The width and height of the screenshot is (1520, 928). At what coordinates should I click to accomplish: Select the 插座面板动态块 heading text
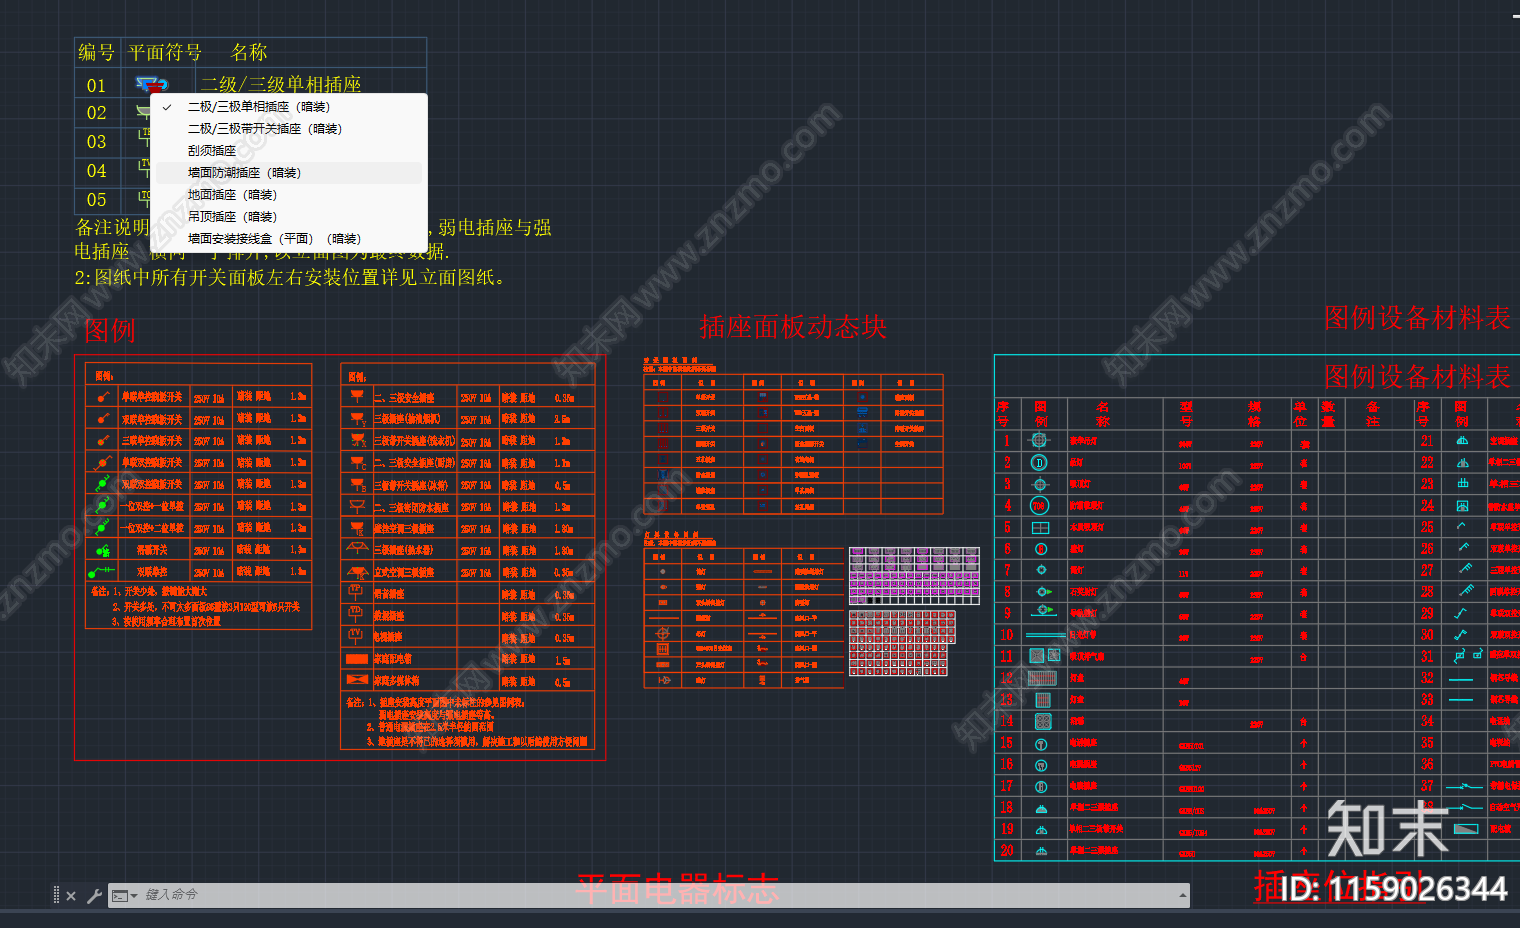pyautogui.click(x=793, y=327)
